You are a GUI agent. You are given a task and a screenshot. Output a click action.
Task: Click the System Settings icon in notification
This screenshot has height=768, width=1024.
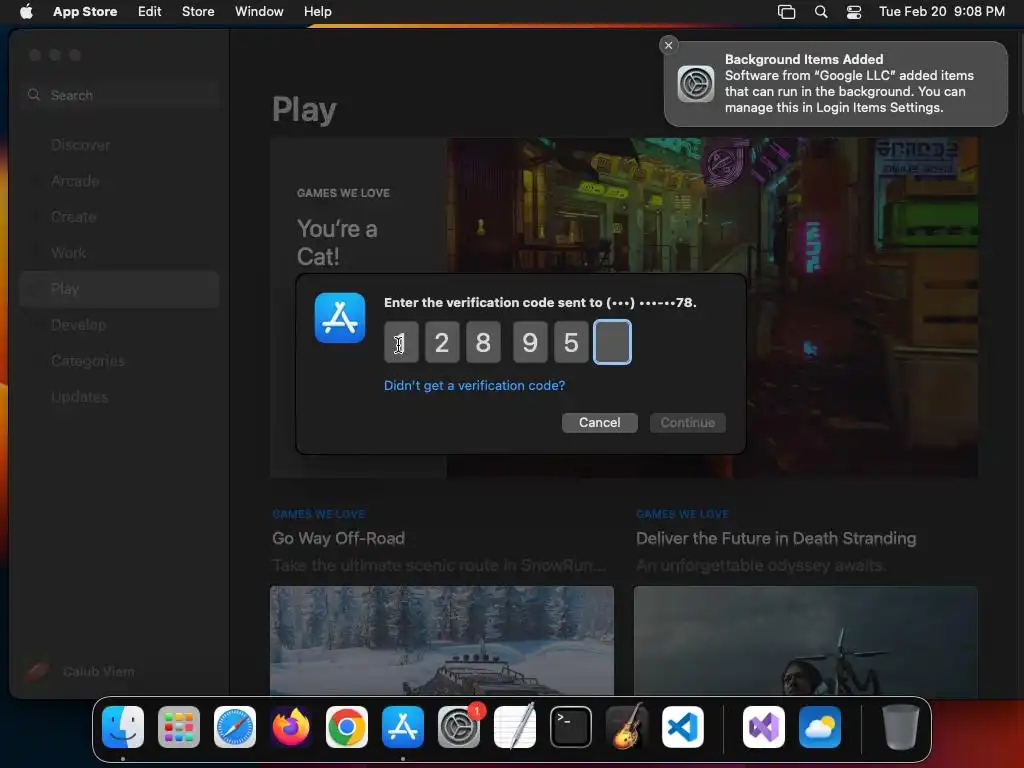pyautogui.click(x=696, y=84)
